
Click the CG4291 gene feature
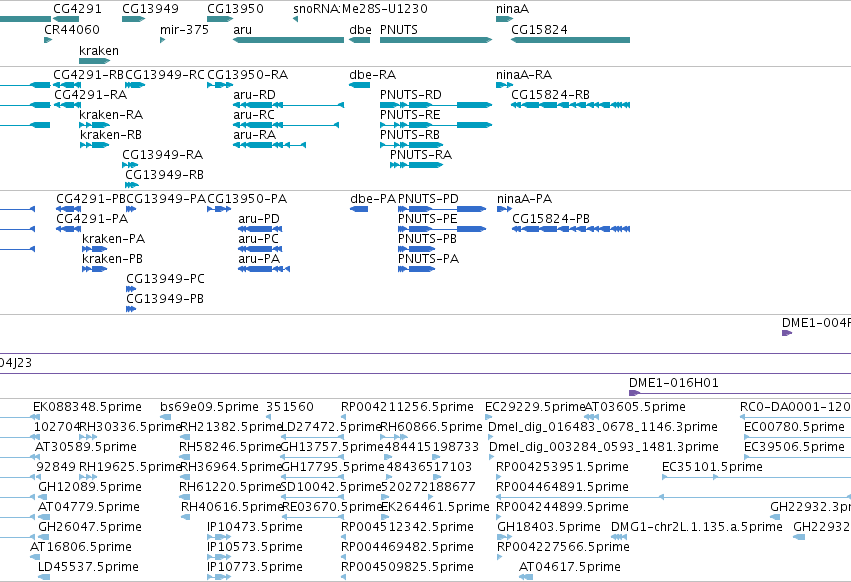click(x=66, y=19)
